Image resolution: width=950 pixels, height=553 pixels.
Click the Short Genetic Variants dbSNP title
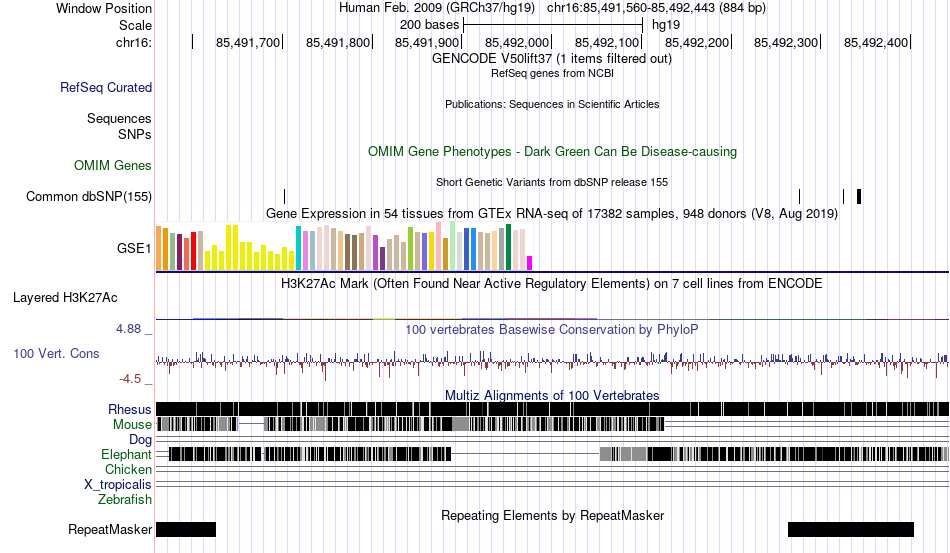click(552, 182)
